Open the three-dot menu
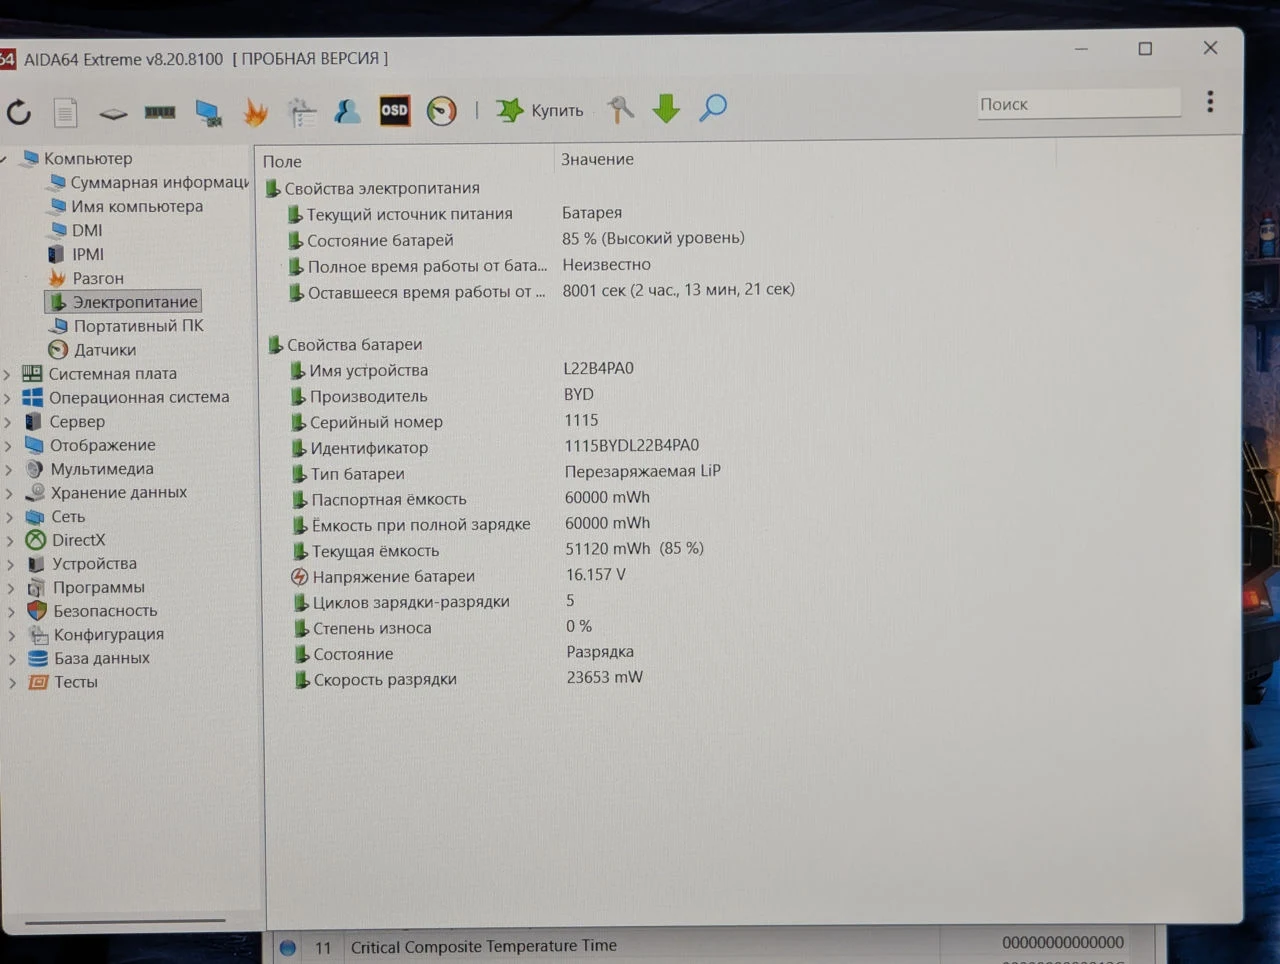This screenshot has height=964, width=1280. tap(1210, 102)
